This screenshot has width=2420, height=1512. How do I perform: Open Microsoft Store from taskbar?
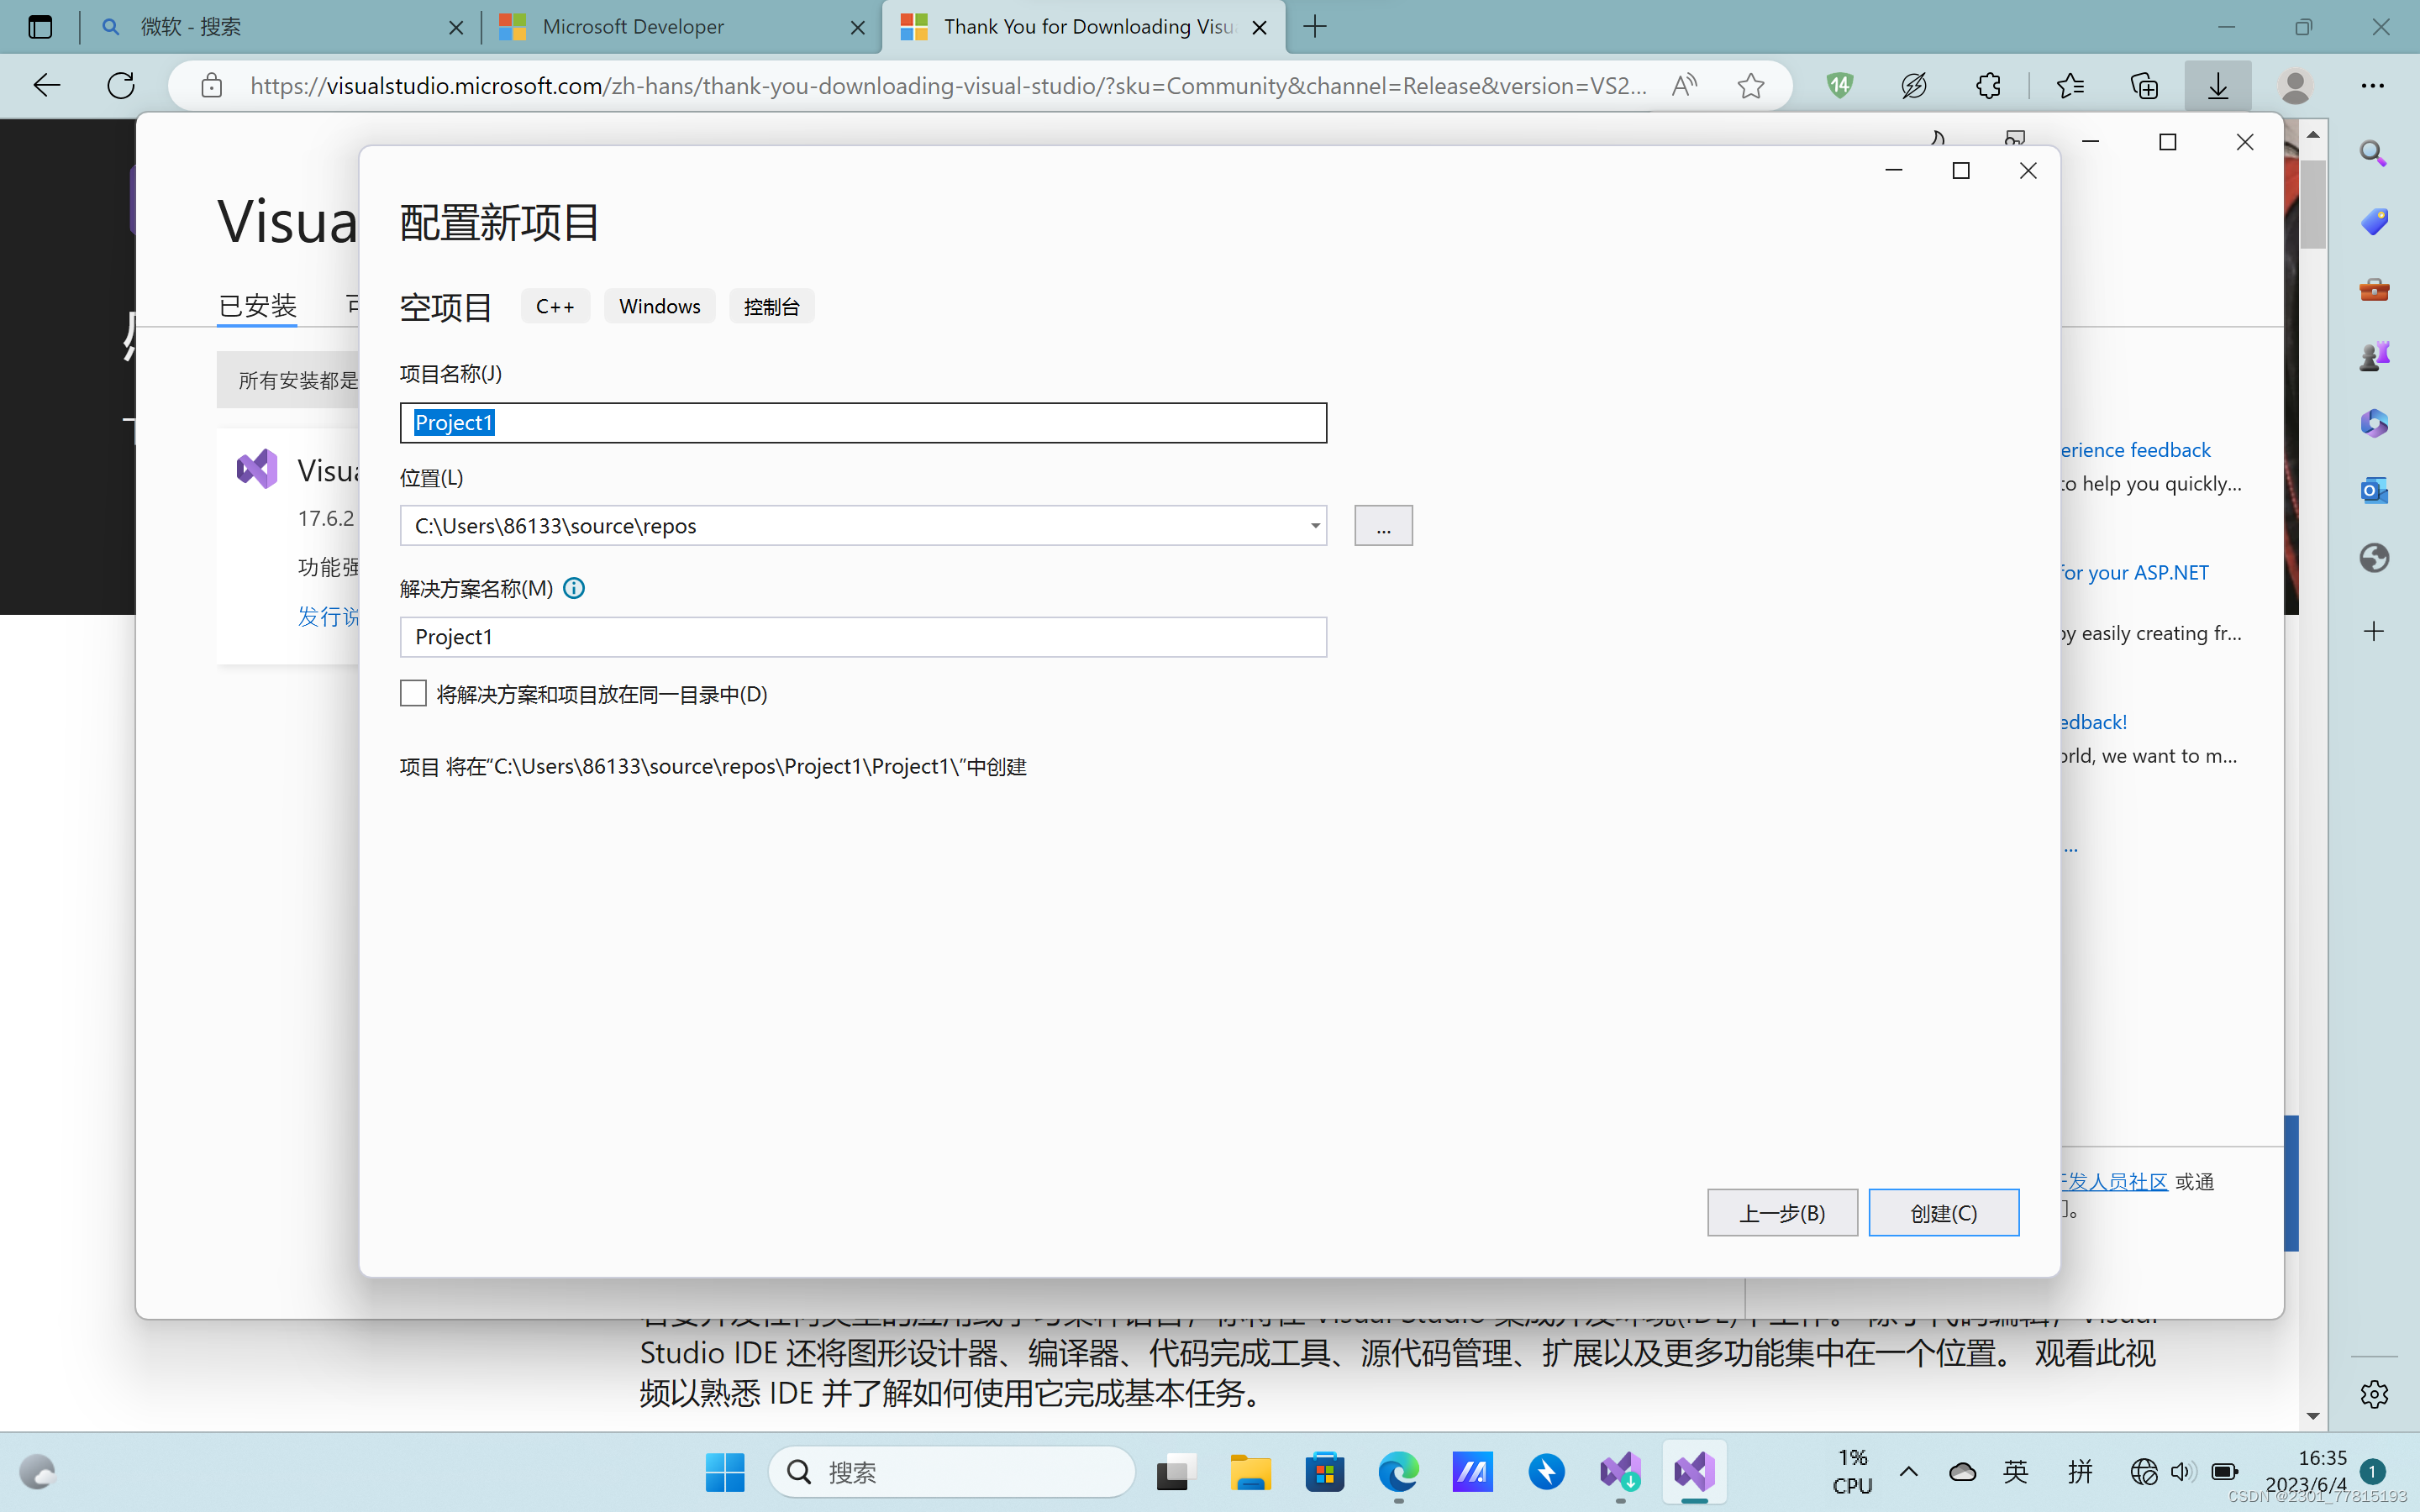click(x=1324, y=1472)
